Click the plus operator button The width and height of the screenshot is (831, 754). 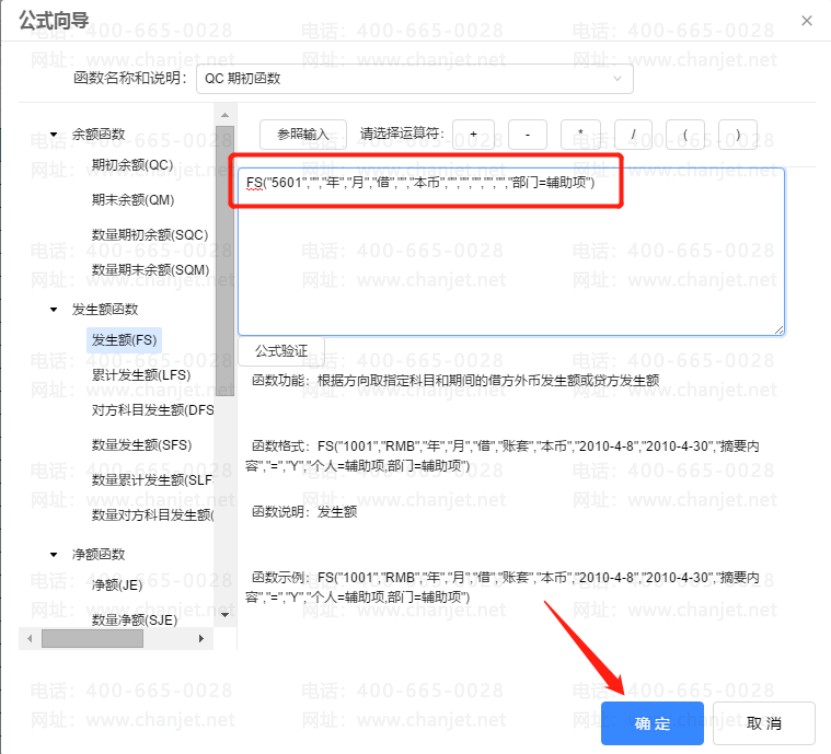pyautogui.click(x=472, y=134)
